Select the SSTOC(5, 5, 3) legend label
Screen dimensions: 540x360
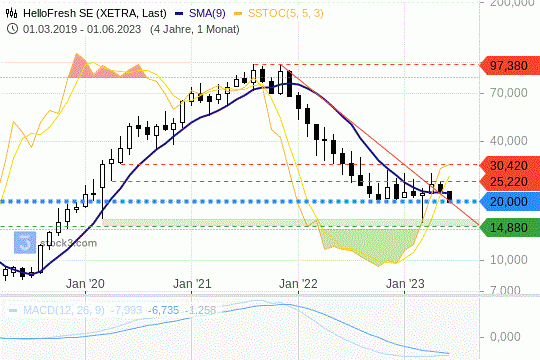point(285,13)
